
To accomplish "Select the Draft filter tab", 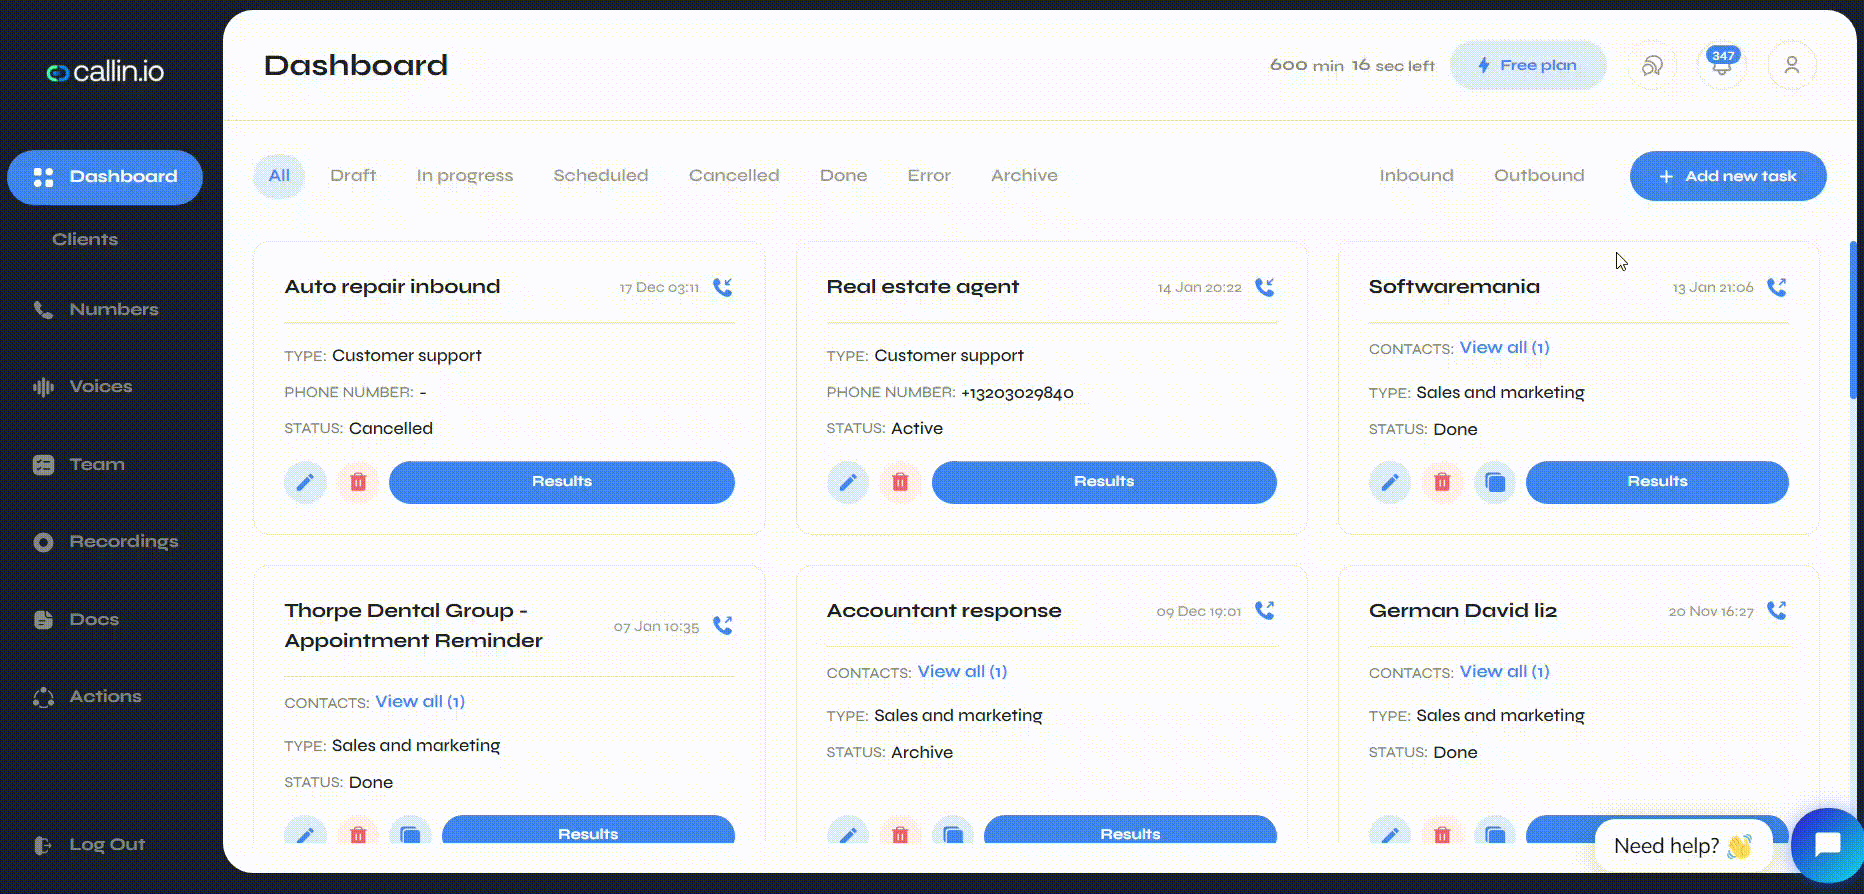I will 353,176.
